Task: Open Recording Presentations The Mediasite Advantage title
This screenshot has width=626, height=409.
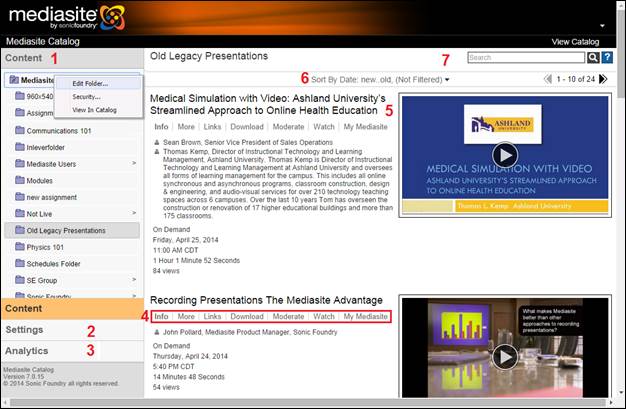Action: click(x=266, y=300)
